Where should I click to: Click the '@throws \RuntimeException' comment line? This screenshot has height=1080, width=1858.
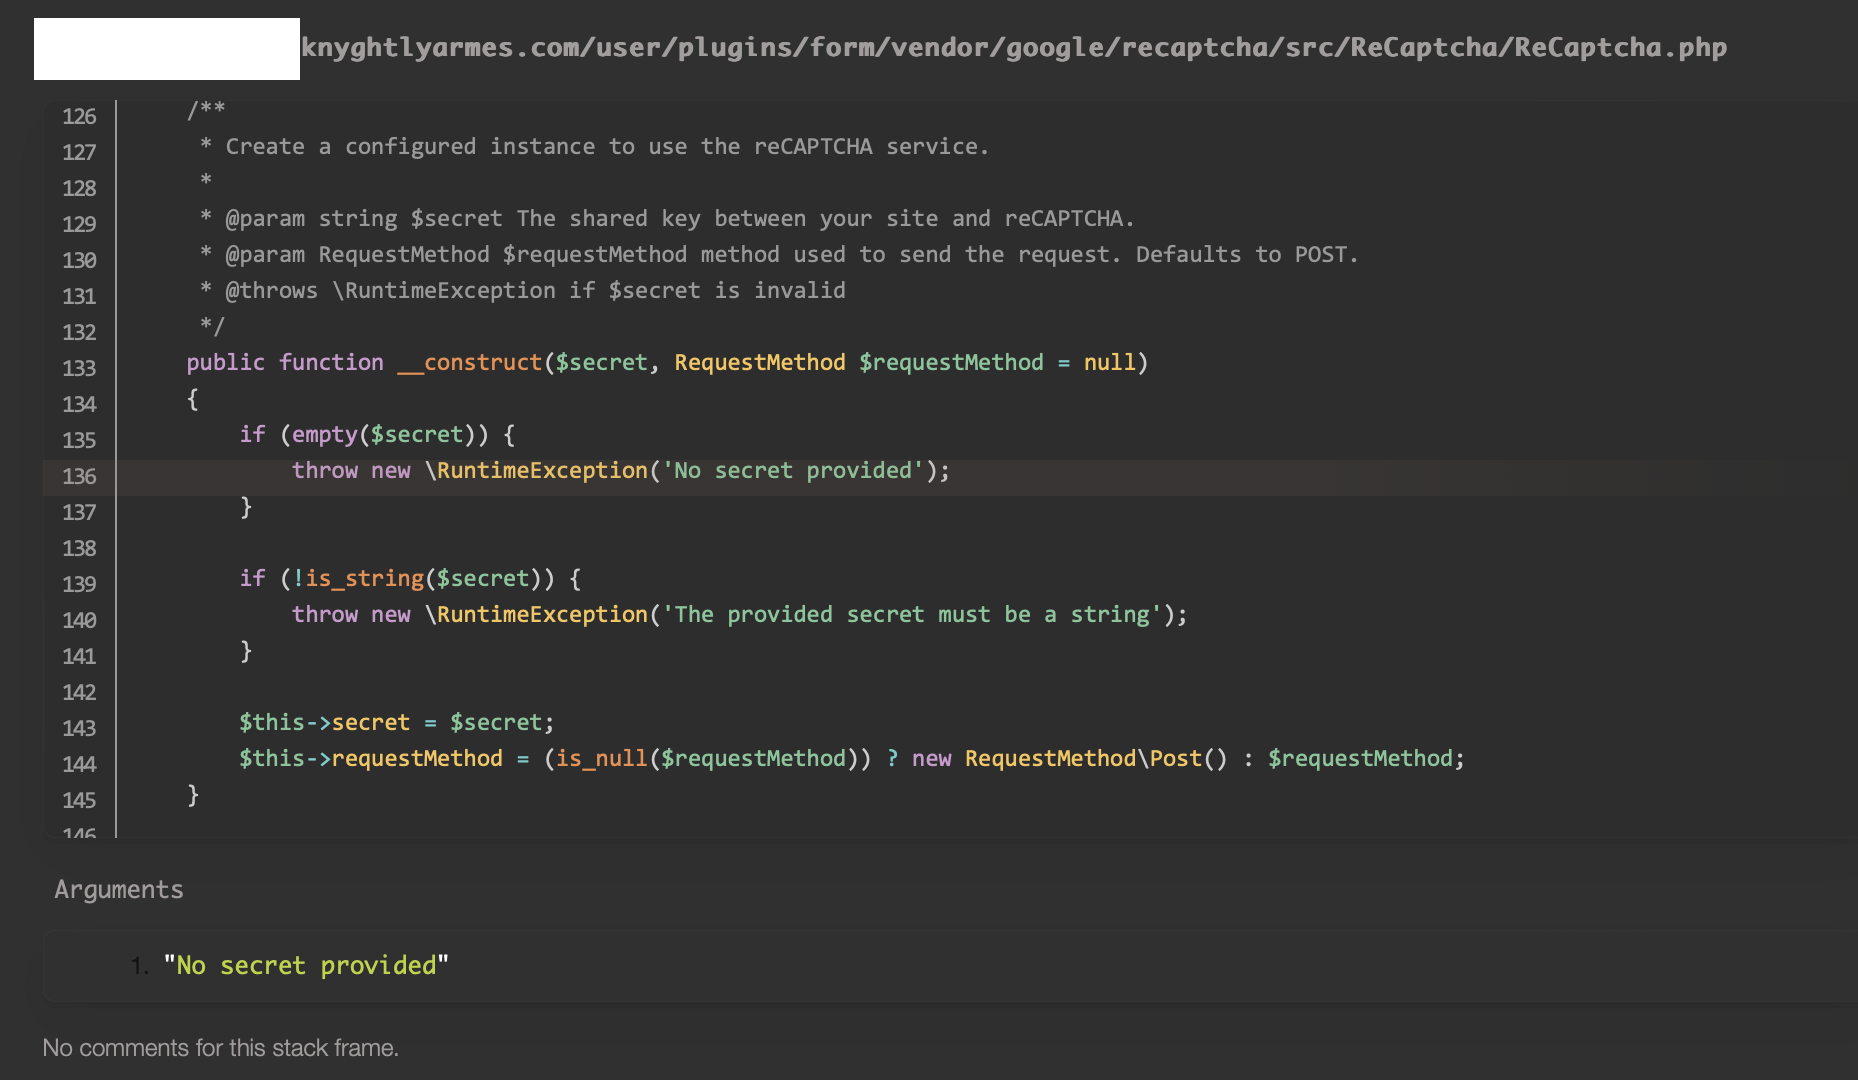tap(522, 290)
